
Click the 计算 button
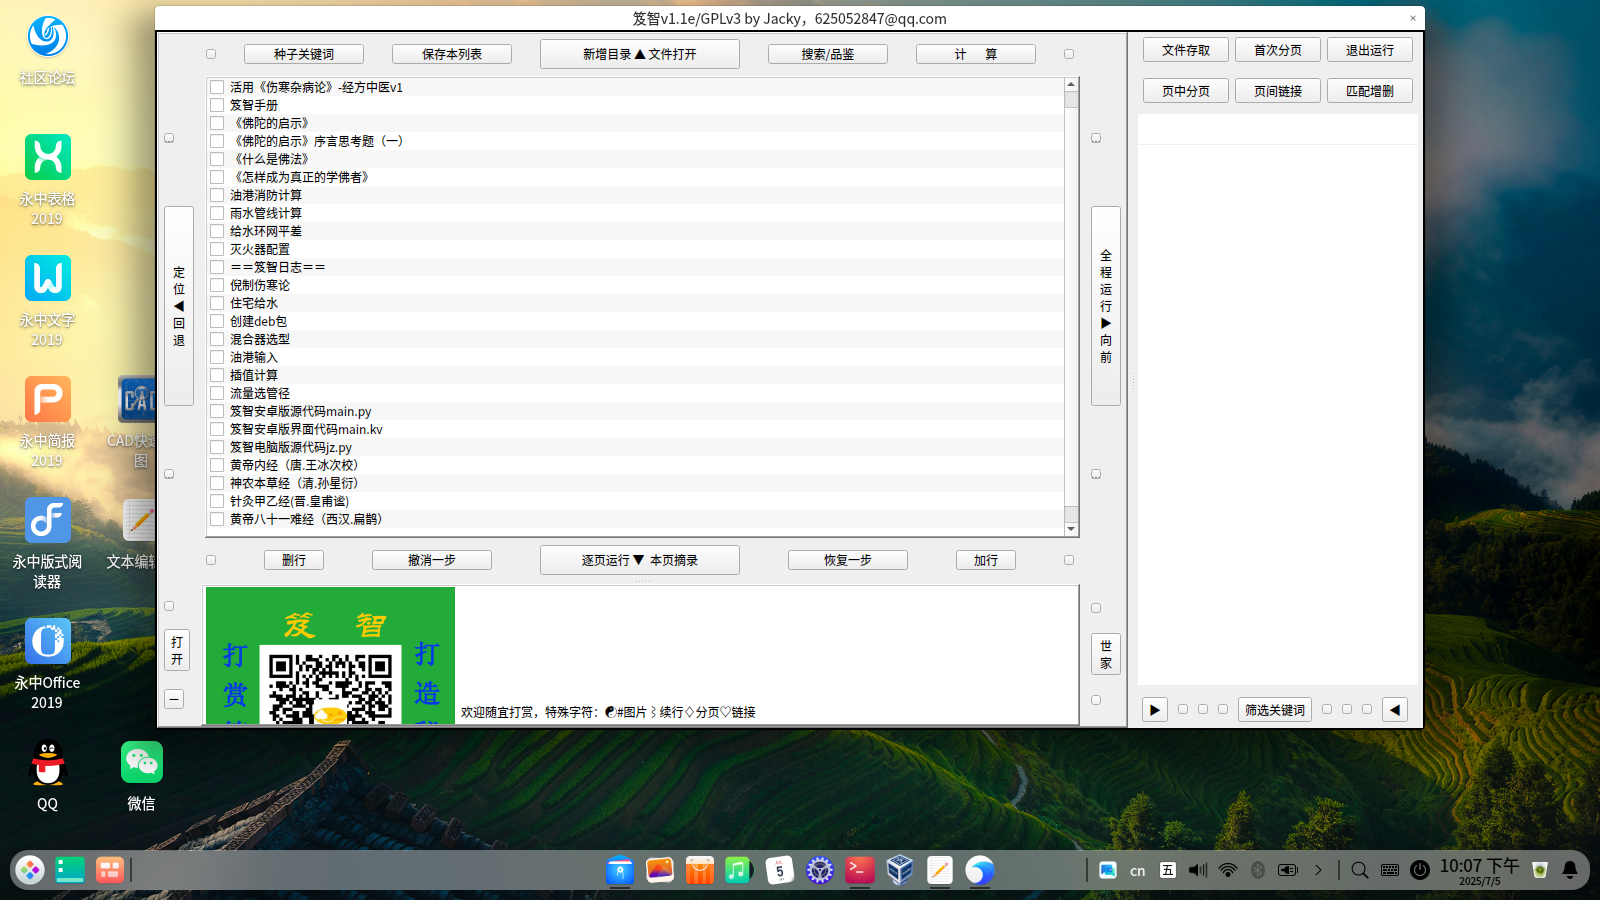tap(976, 54)
